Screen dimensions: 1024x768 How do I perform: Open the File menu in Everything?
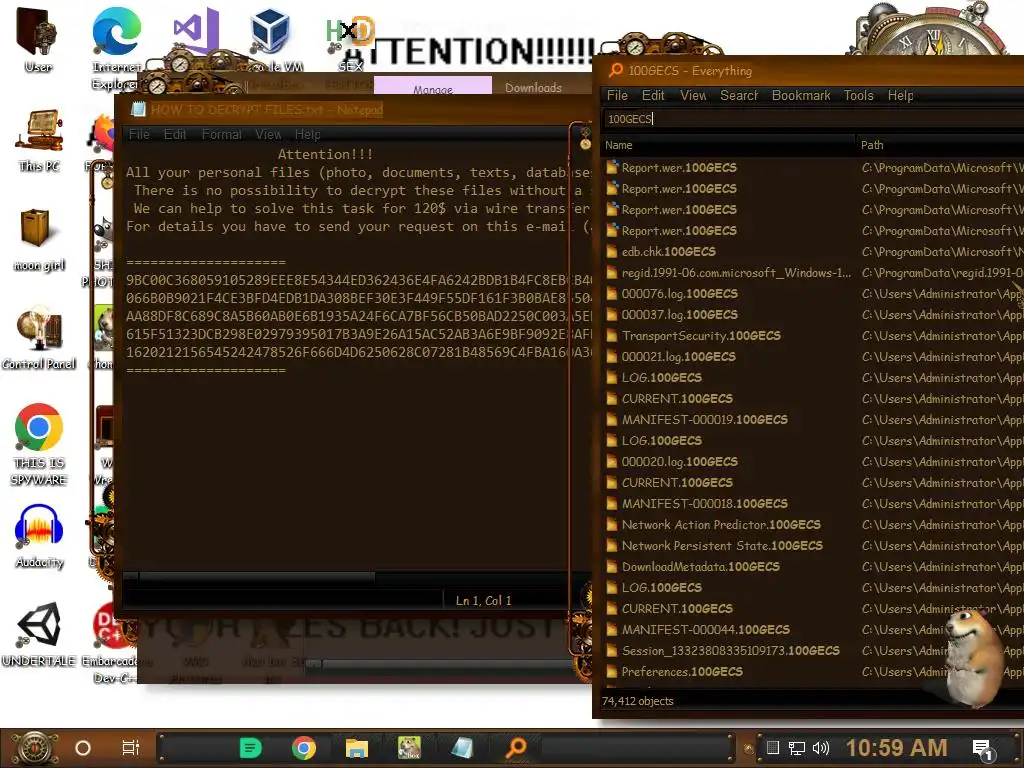[x=617, y=95]
